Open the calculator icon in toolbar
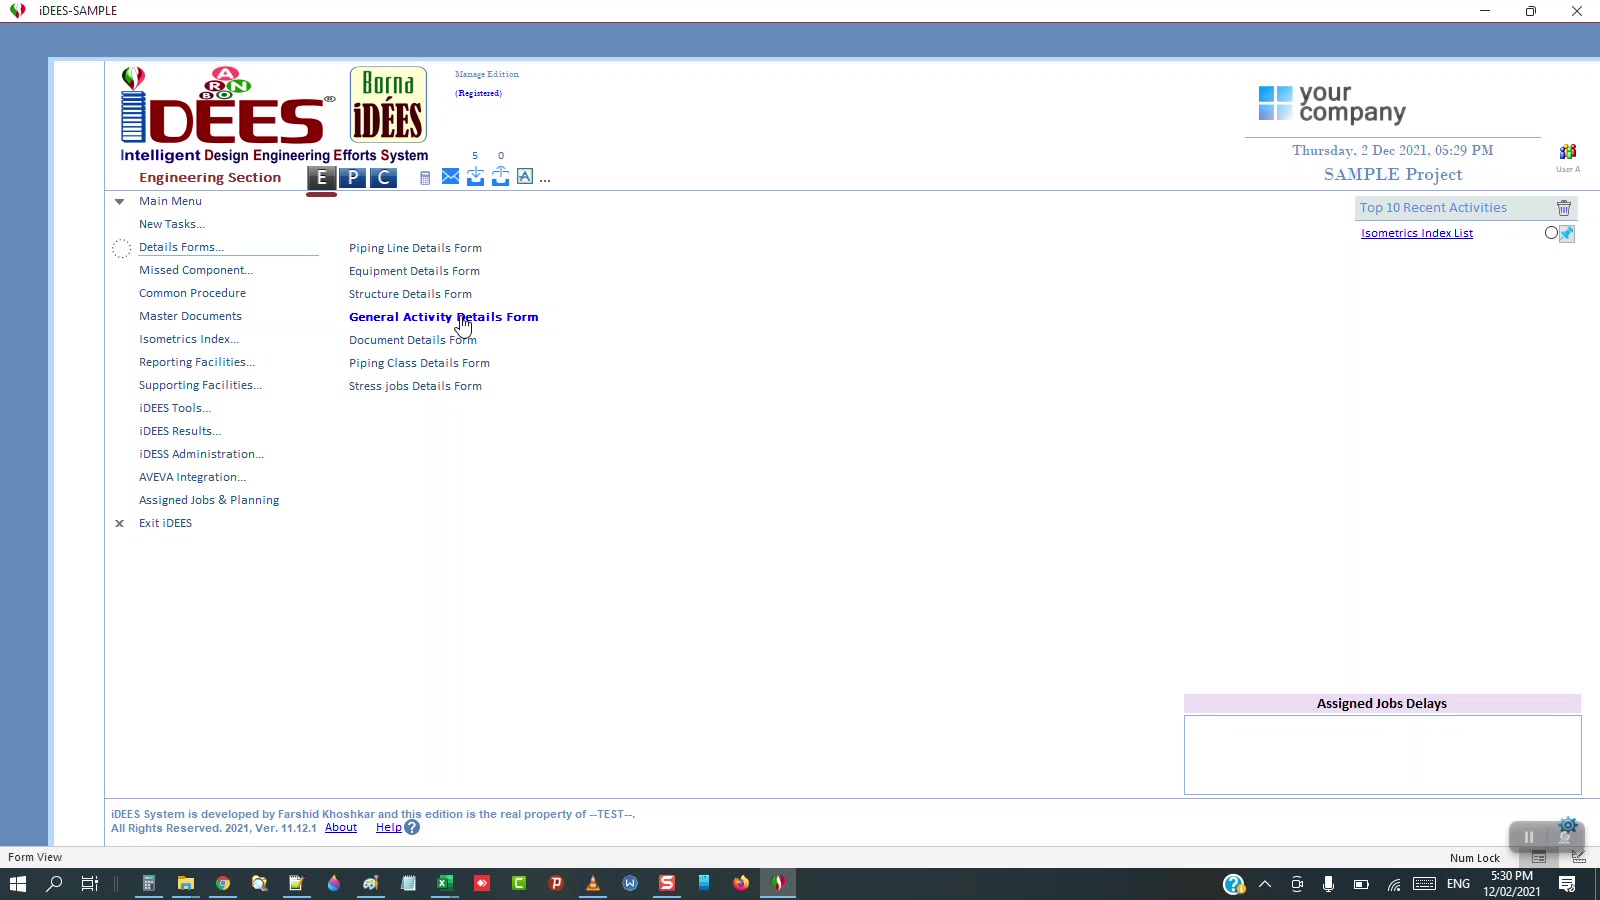 pyautogui.click(x=425, y=178)
